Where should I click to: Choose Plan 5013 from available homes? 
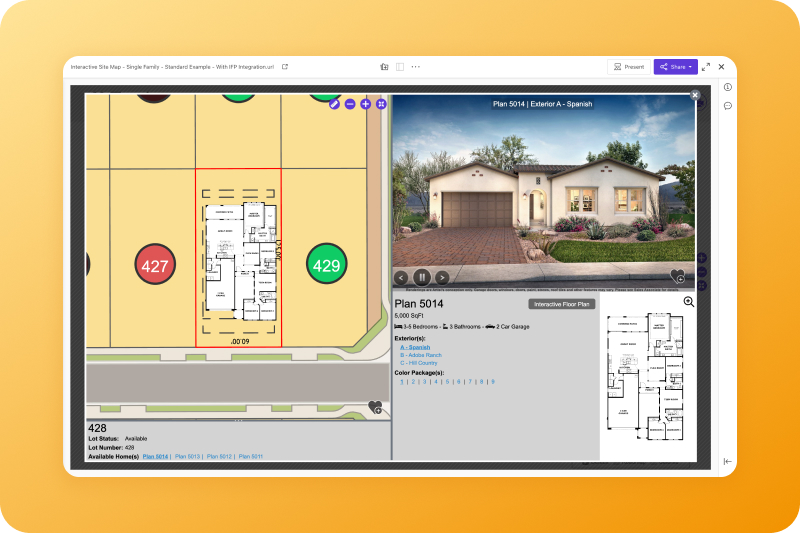point(187,456)
